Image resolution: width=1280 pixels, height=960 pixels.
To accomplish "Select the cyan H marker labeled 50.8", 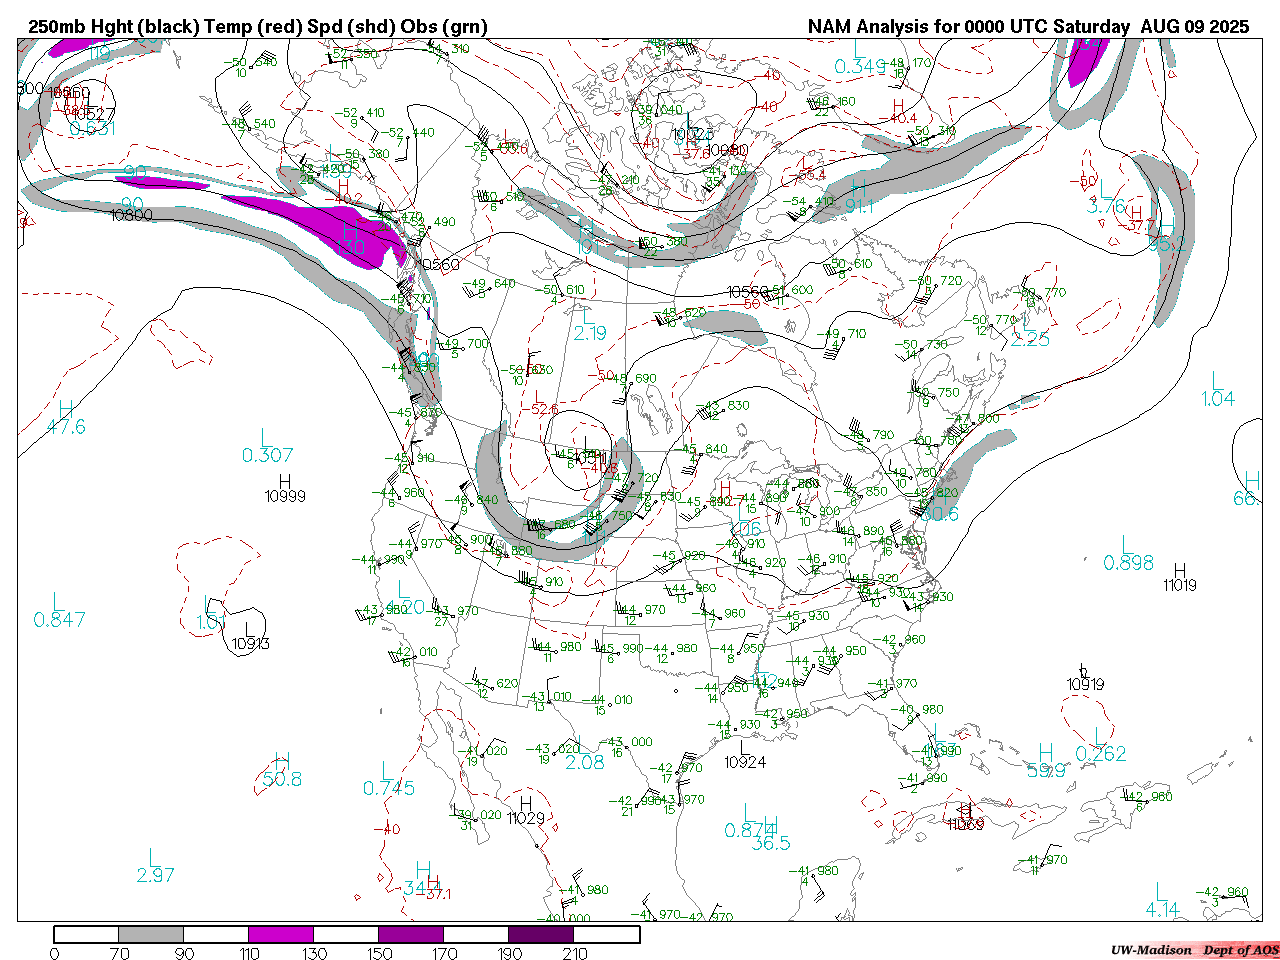I will (282, 762).
